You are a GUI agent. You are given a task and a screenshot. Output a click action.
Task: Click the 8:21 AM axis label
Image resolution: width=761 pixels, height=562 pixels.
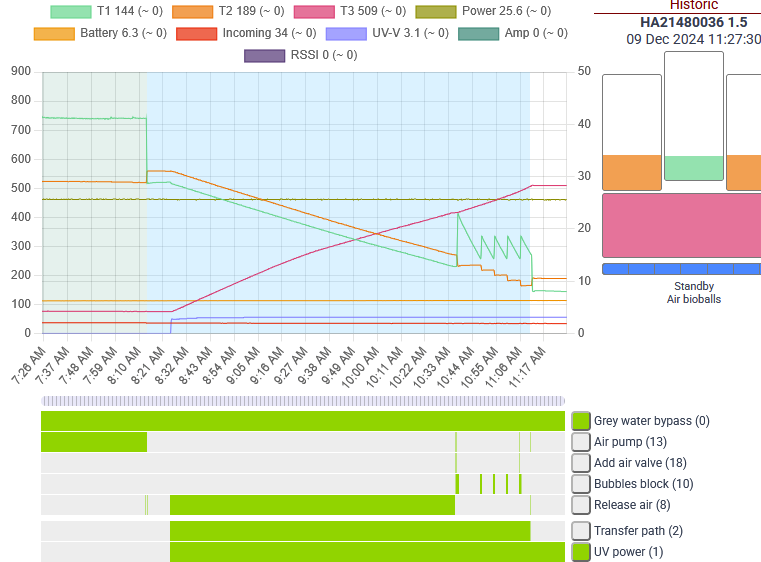click(x=148, y=366)
